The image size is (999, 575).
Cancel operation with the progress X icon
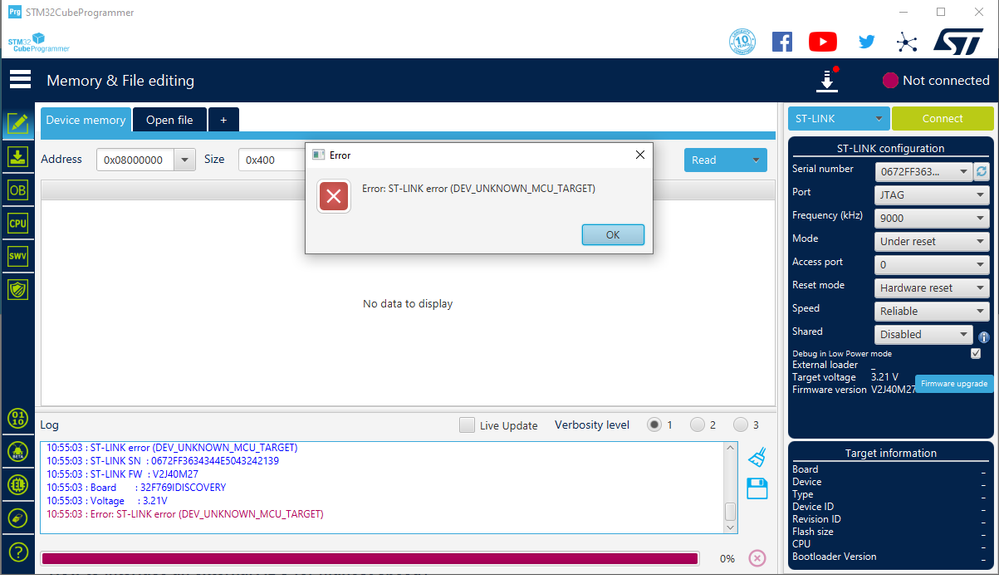[757, 558]
